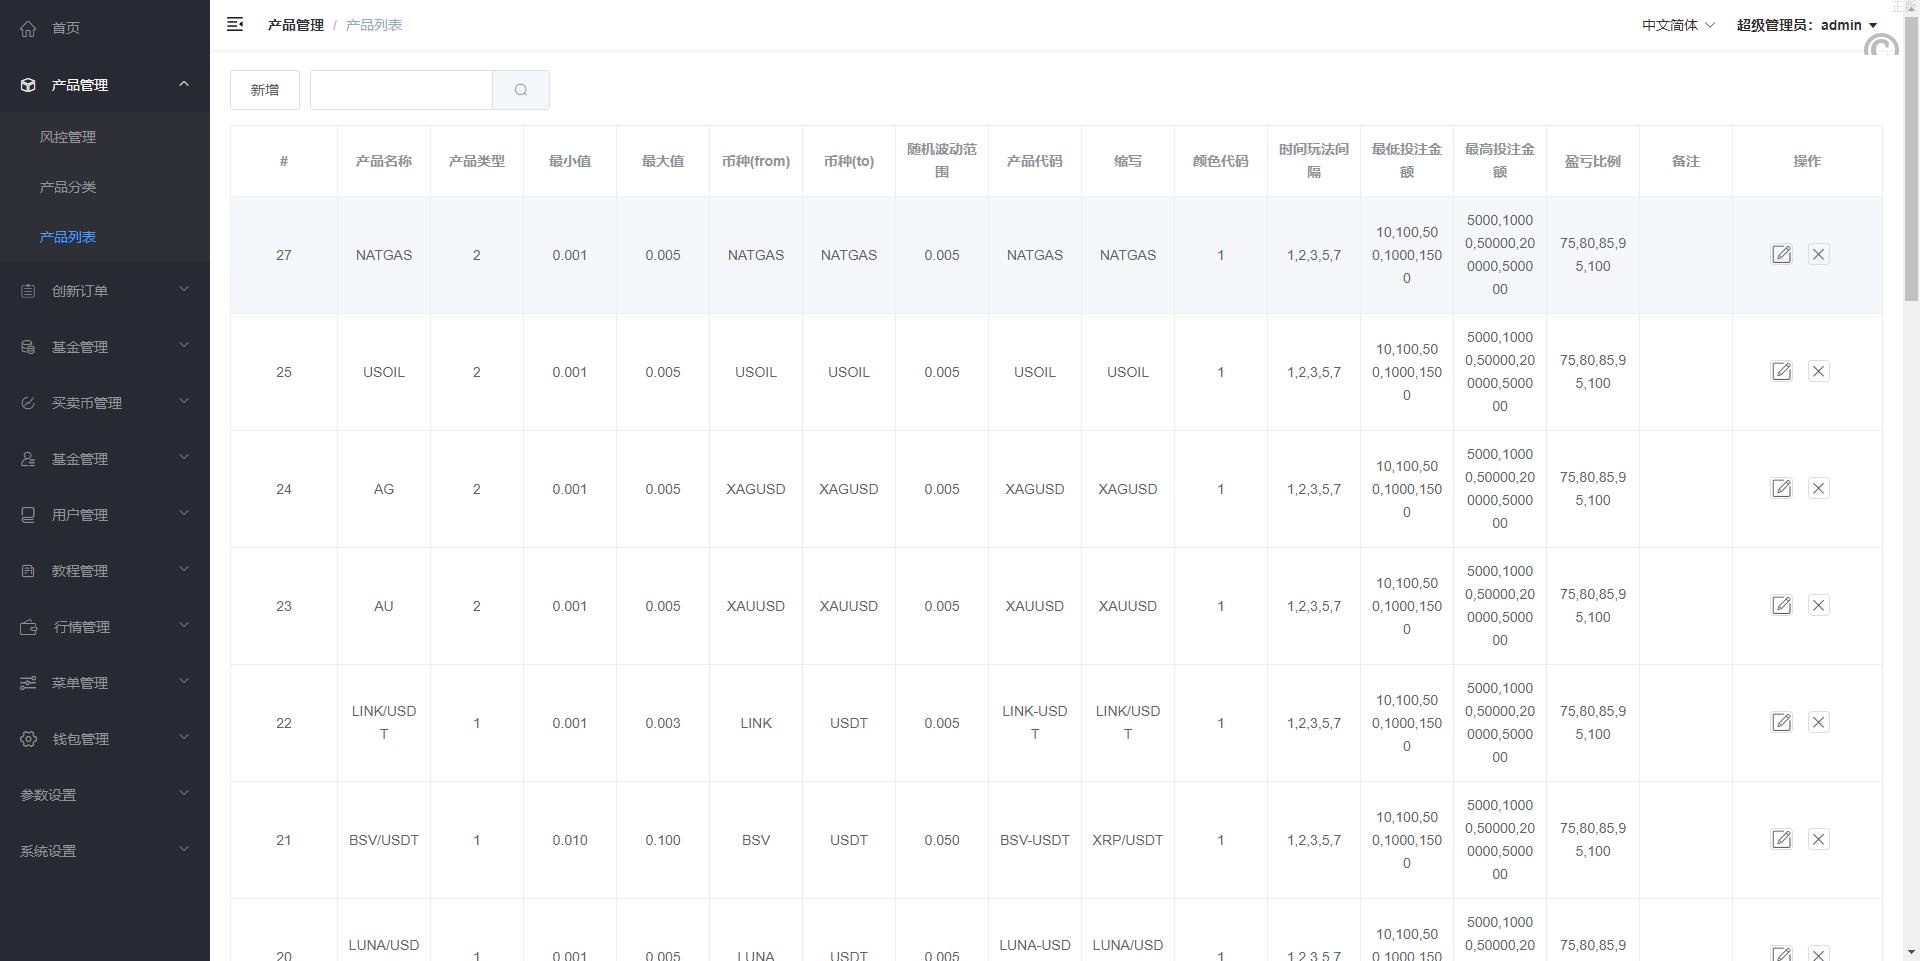Edit the LINK/USDT product
The image size is (1920, 961).
point(1781,723)
